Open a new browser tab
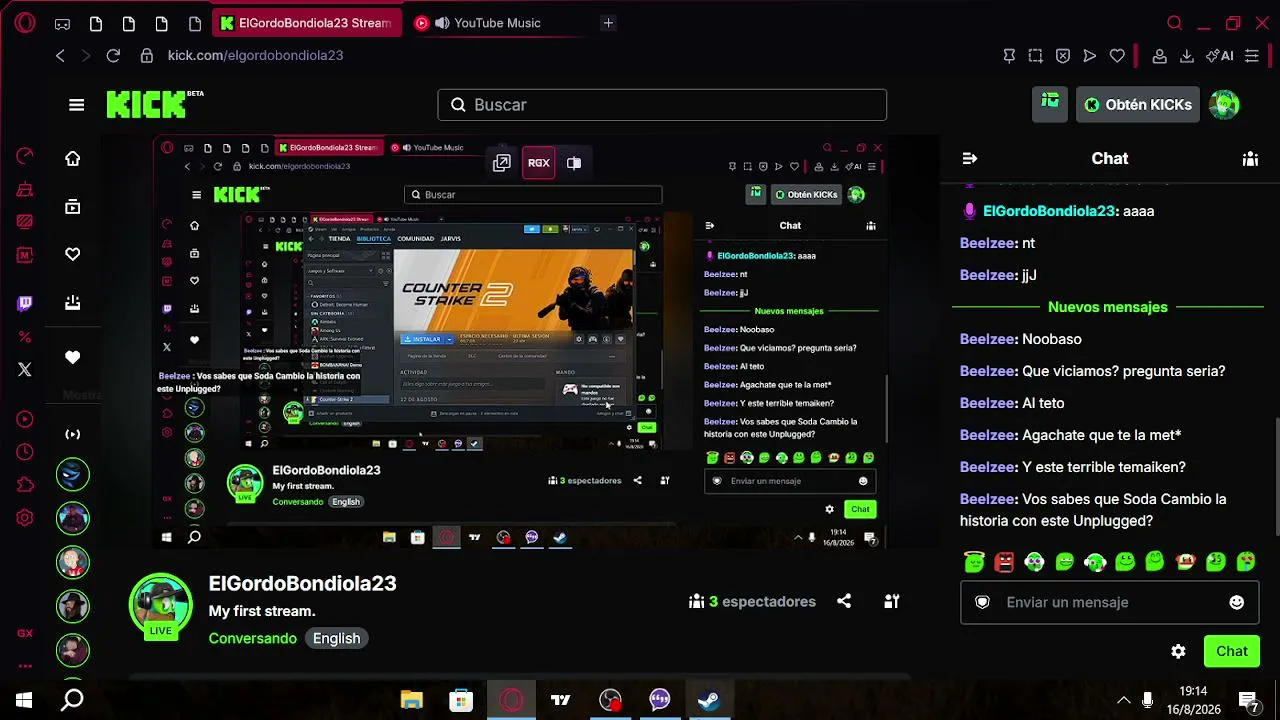1280x720 pixels. point(608,23)
